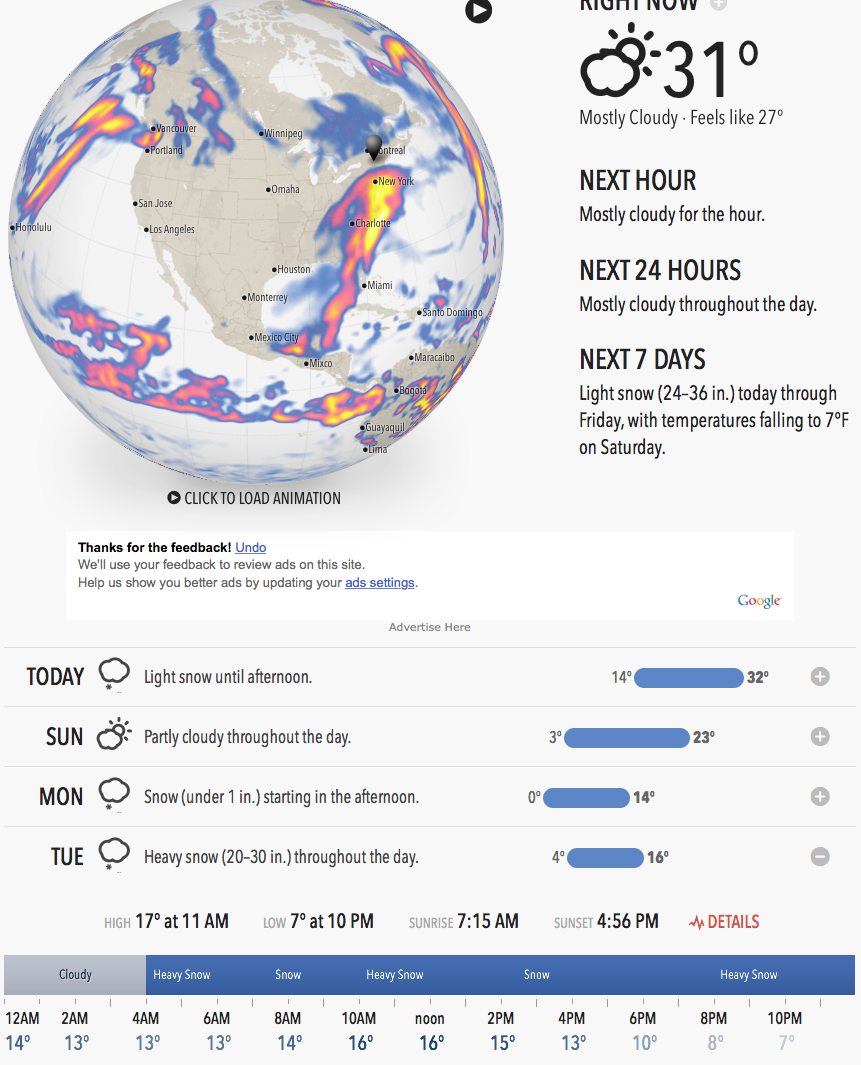The image size is (861, 1065).
Task: Click the MON snow cloud icon
Action: (x=113, y=795)
